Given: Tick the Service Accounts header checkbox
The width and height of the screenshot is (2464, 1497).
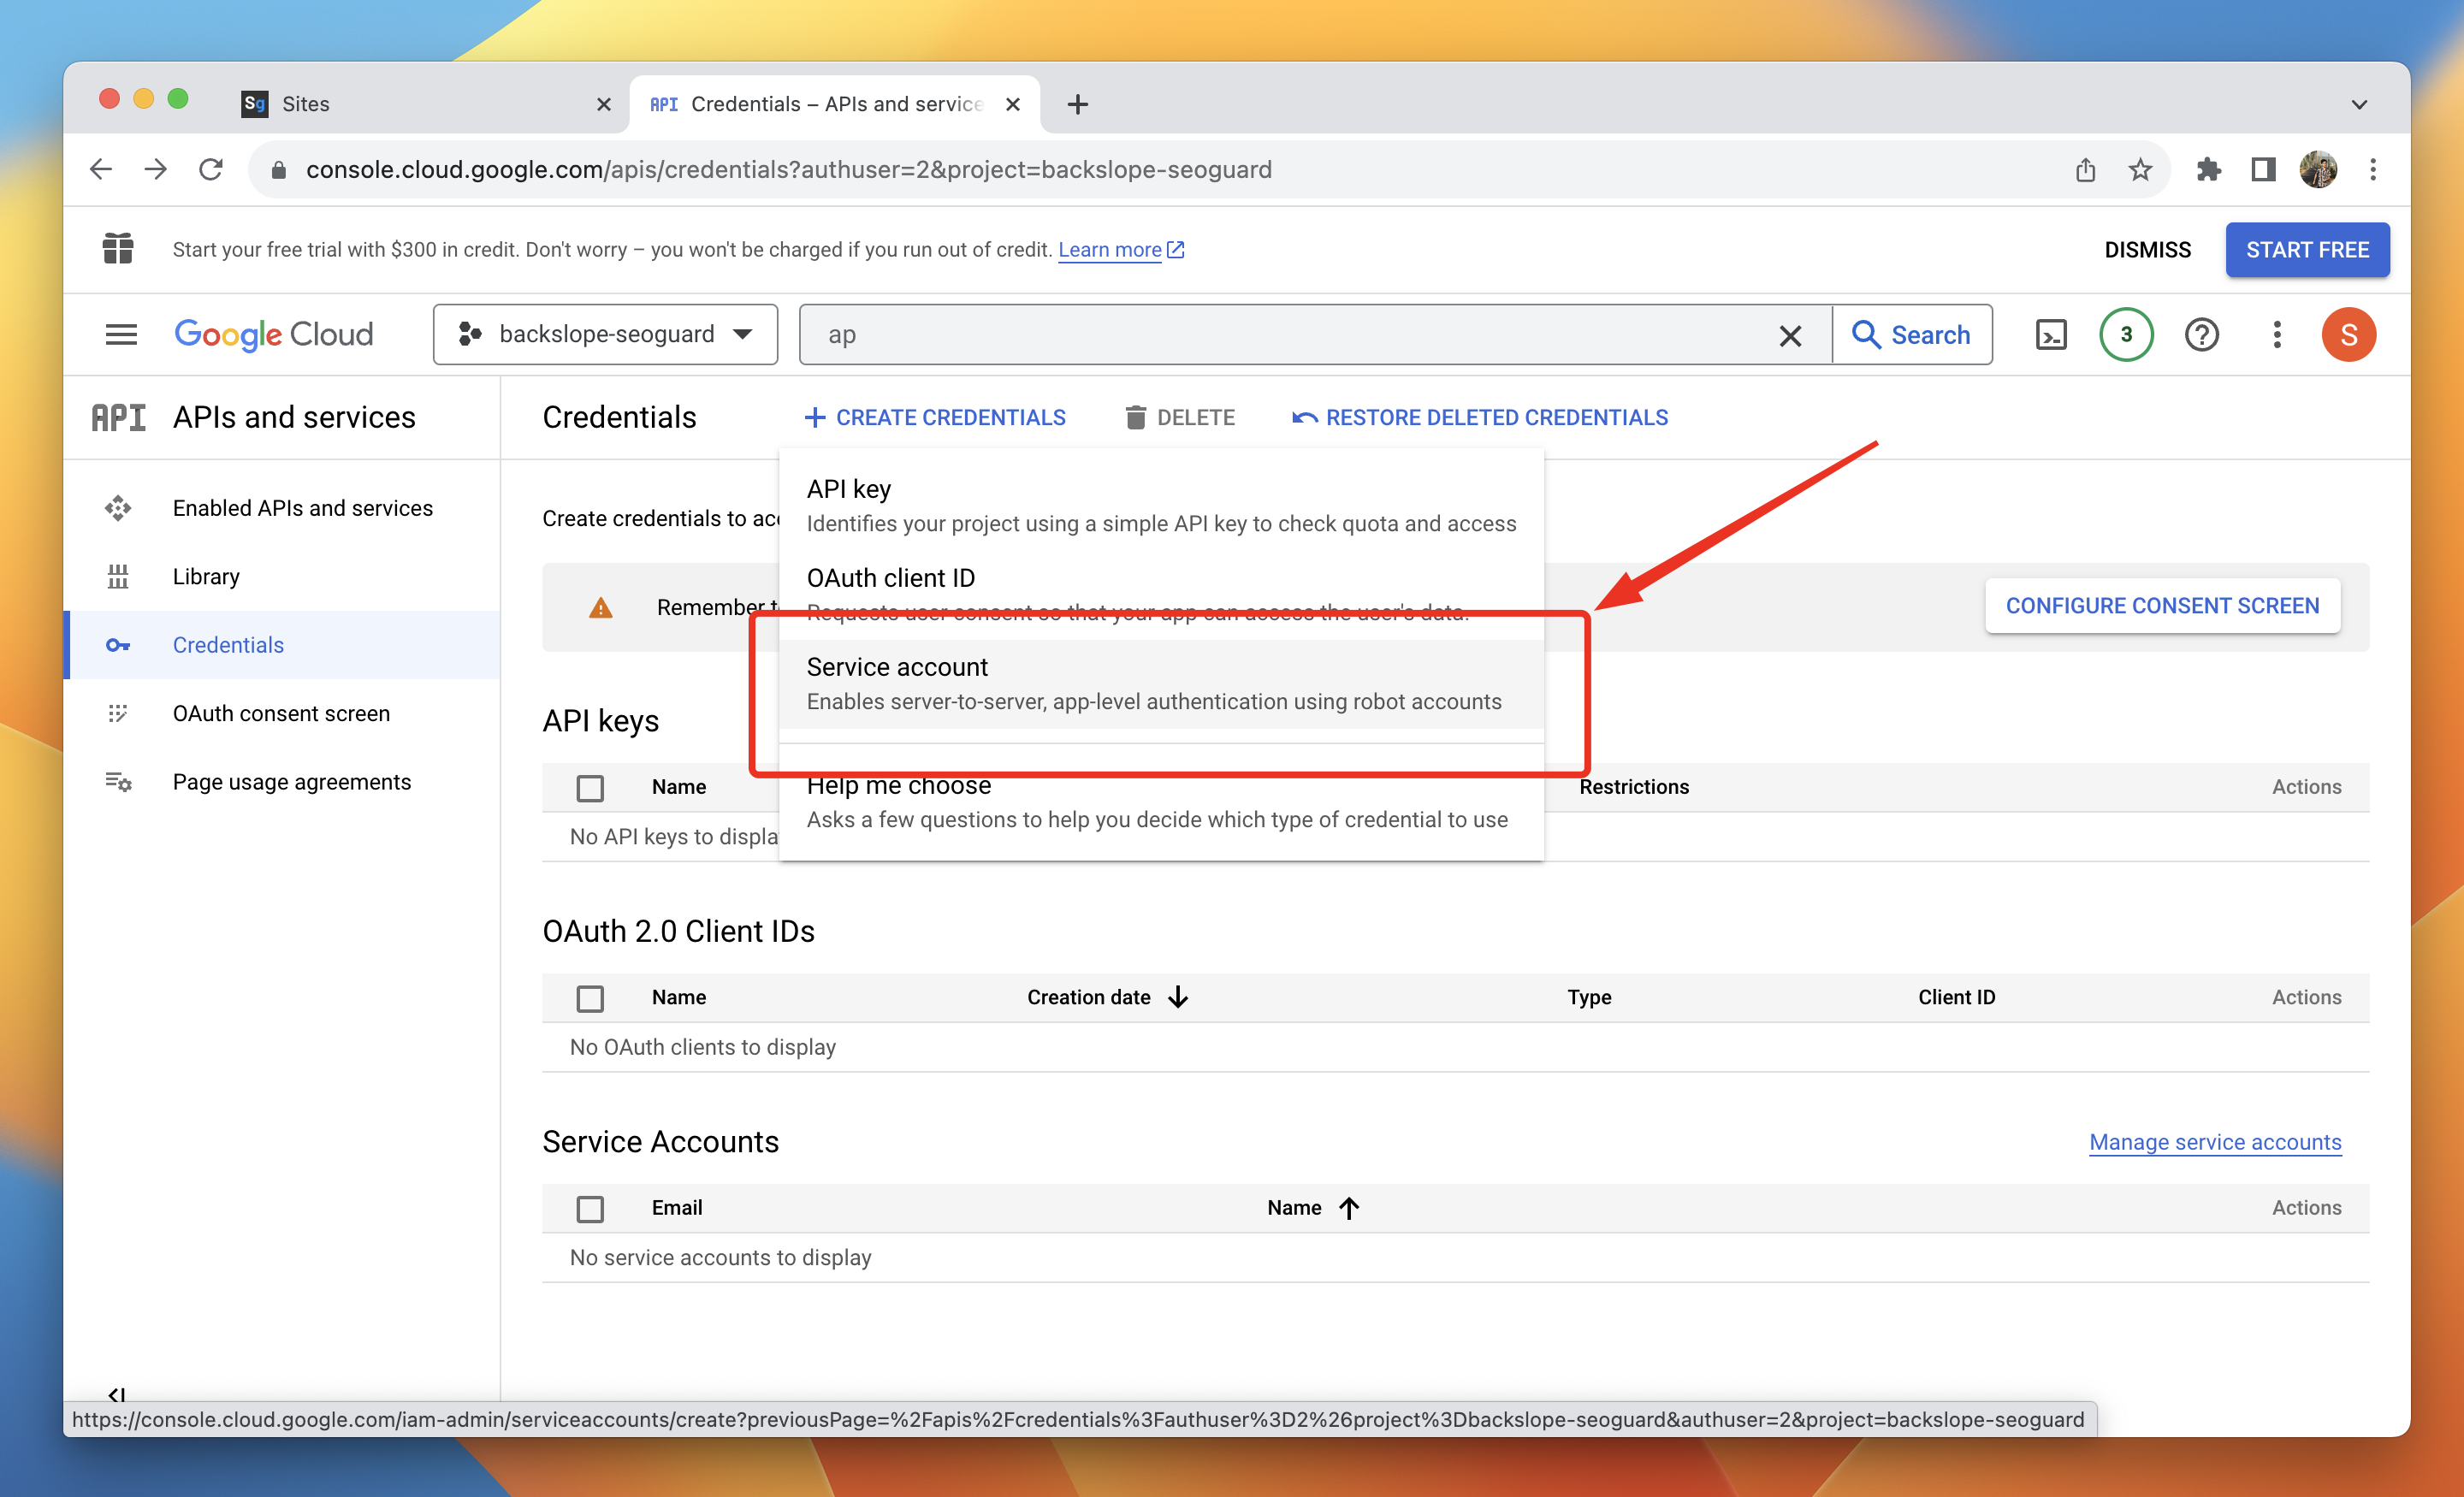Looking at the screenshot, I should (x=590, y=1208).
